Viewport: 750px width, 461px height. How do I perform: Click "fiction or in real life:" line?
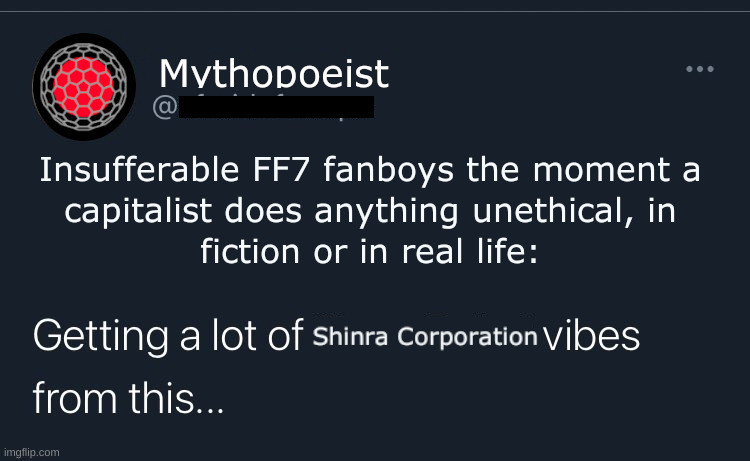tap(369, 252)
